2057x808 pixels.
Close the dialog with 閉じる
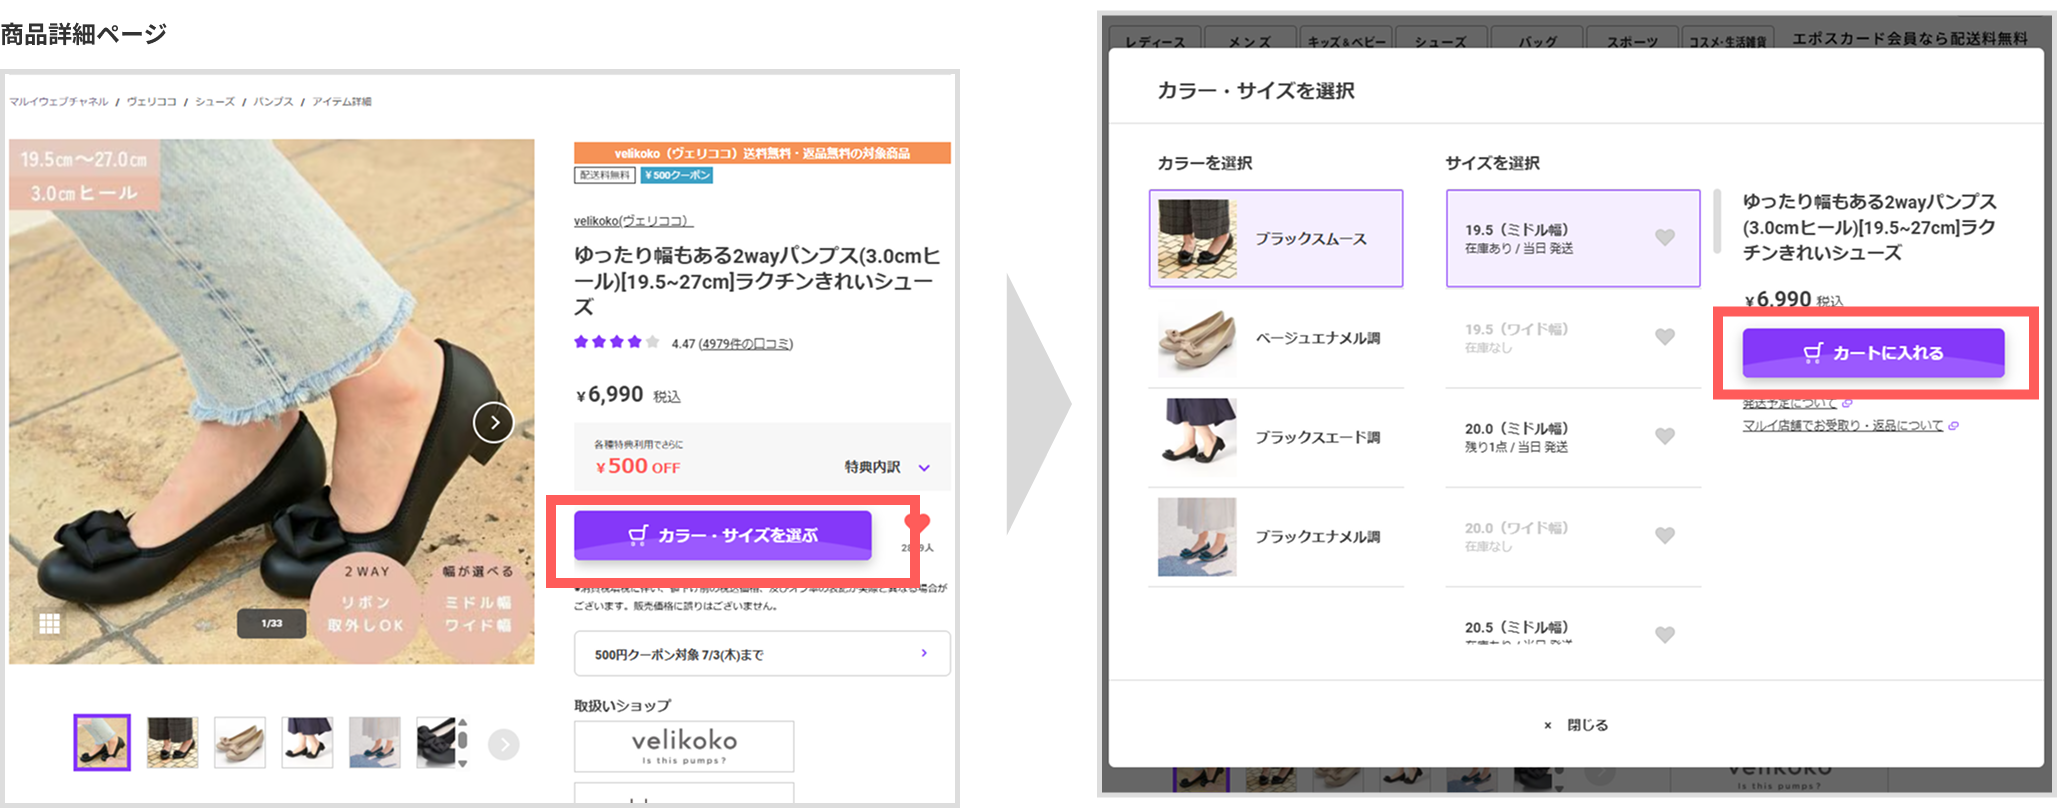click(x=1576, y=725)
